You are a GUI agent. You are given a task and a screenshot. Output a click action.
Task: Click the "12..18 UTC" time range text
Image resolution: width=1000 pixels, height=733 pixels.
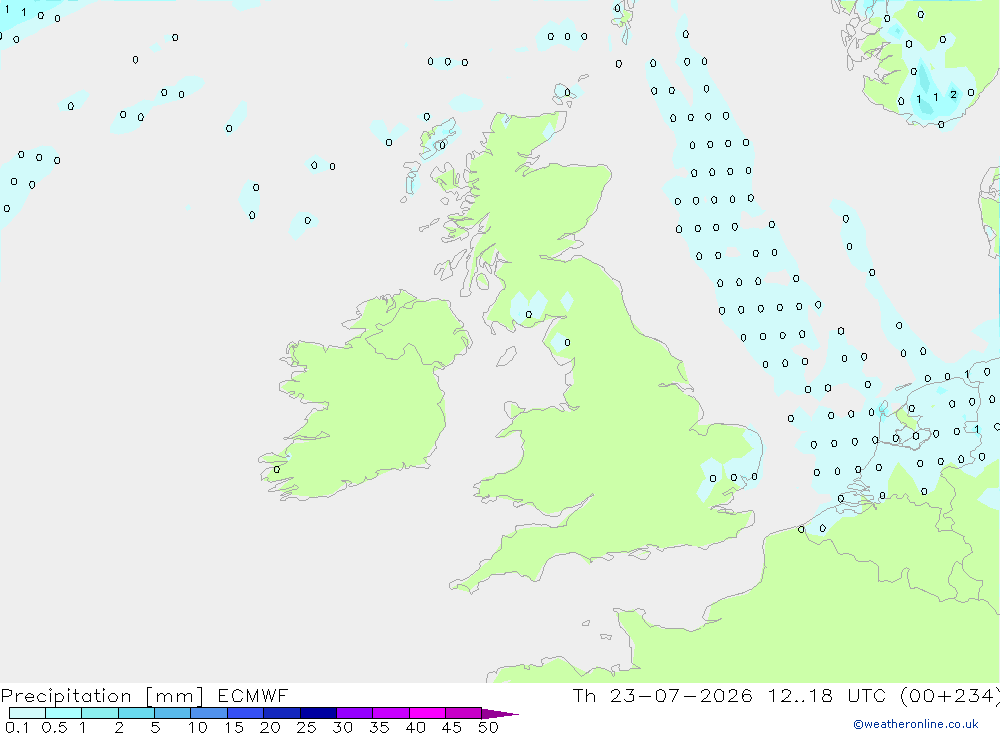click(x=827, y=695)
